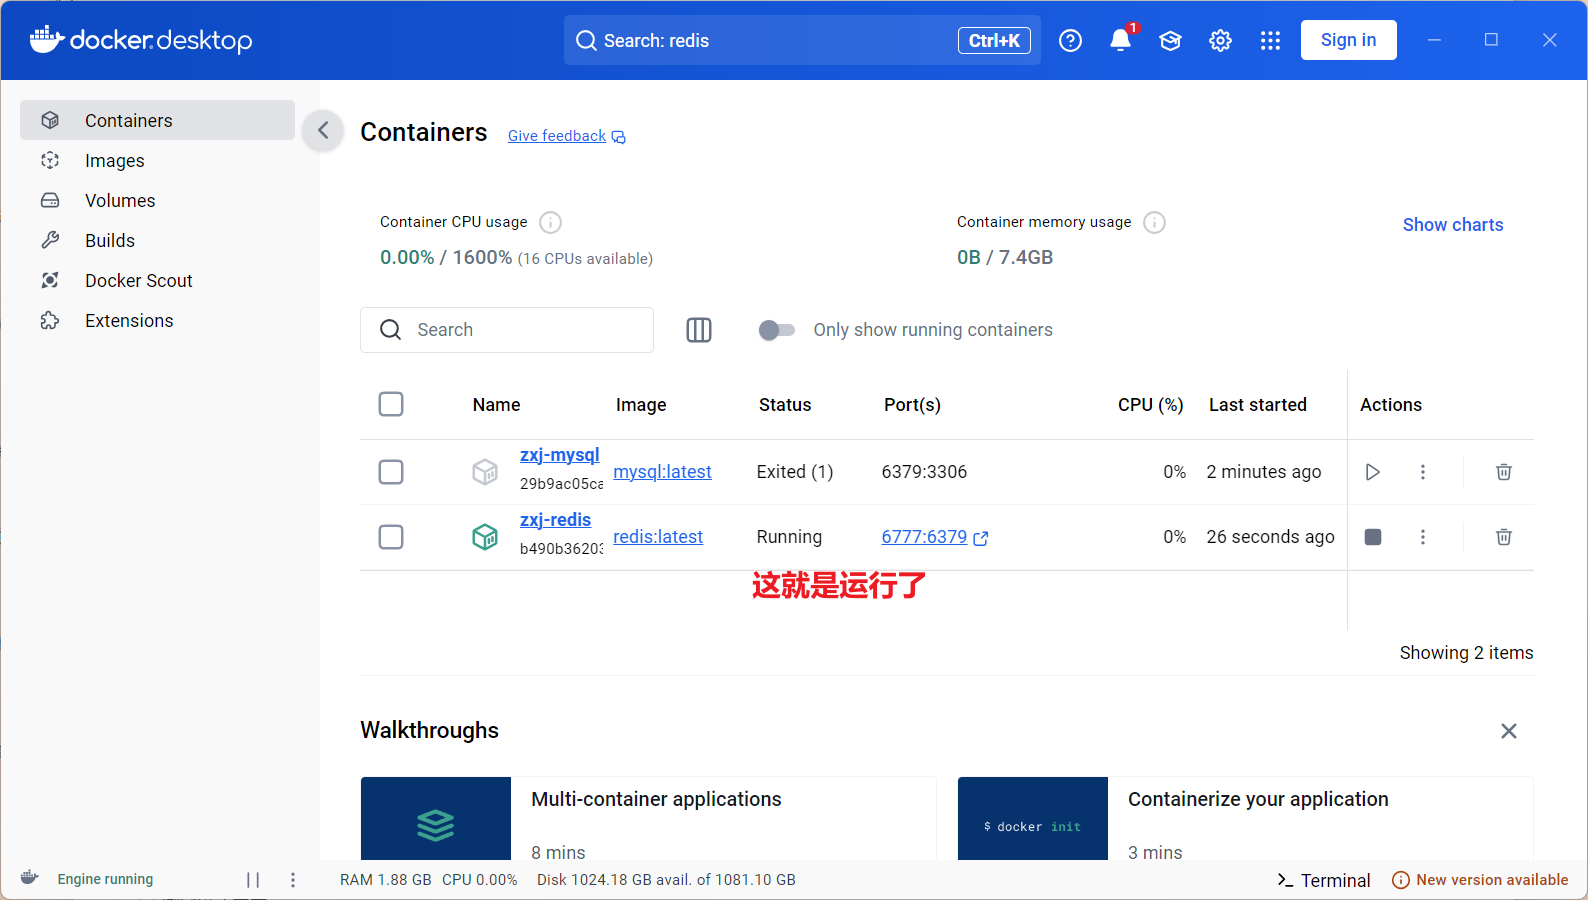Open more actions for zxj-mysql
Viewport: 1588px width, 900px height.
click(x=1423, y=472)
